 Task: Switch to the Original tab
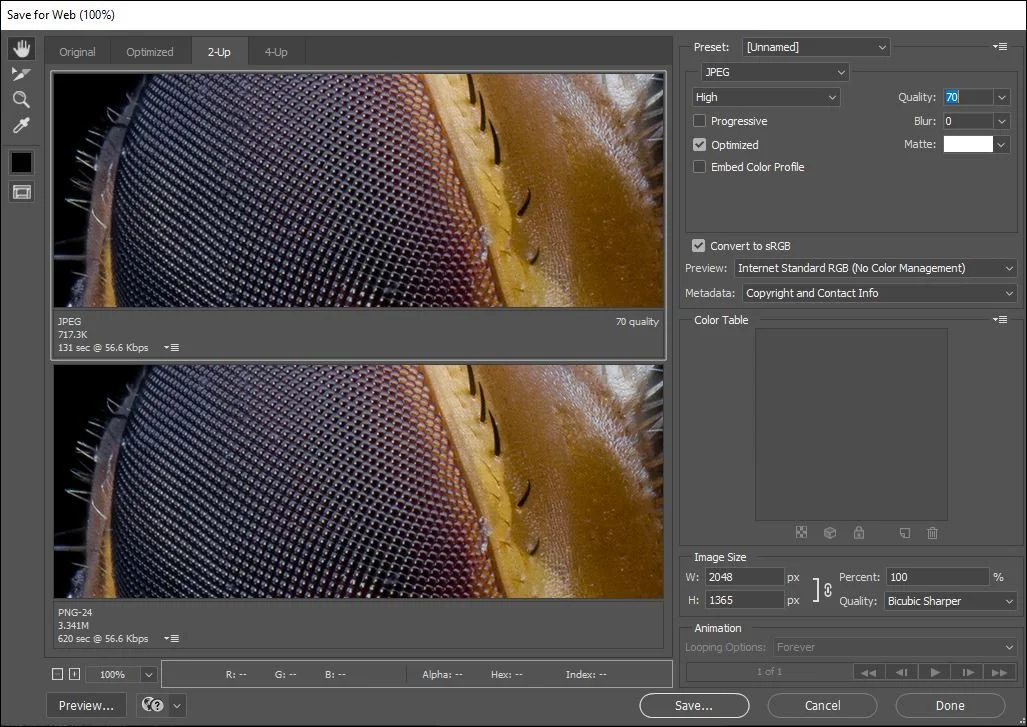(x=77, y=51)
